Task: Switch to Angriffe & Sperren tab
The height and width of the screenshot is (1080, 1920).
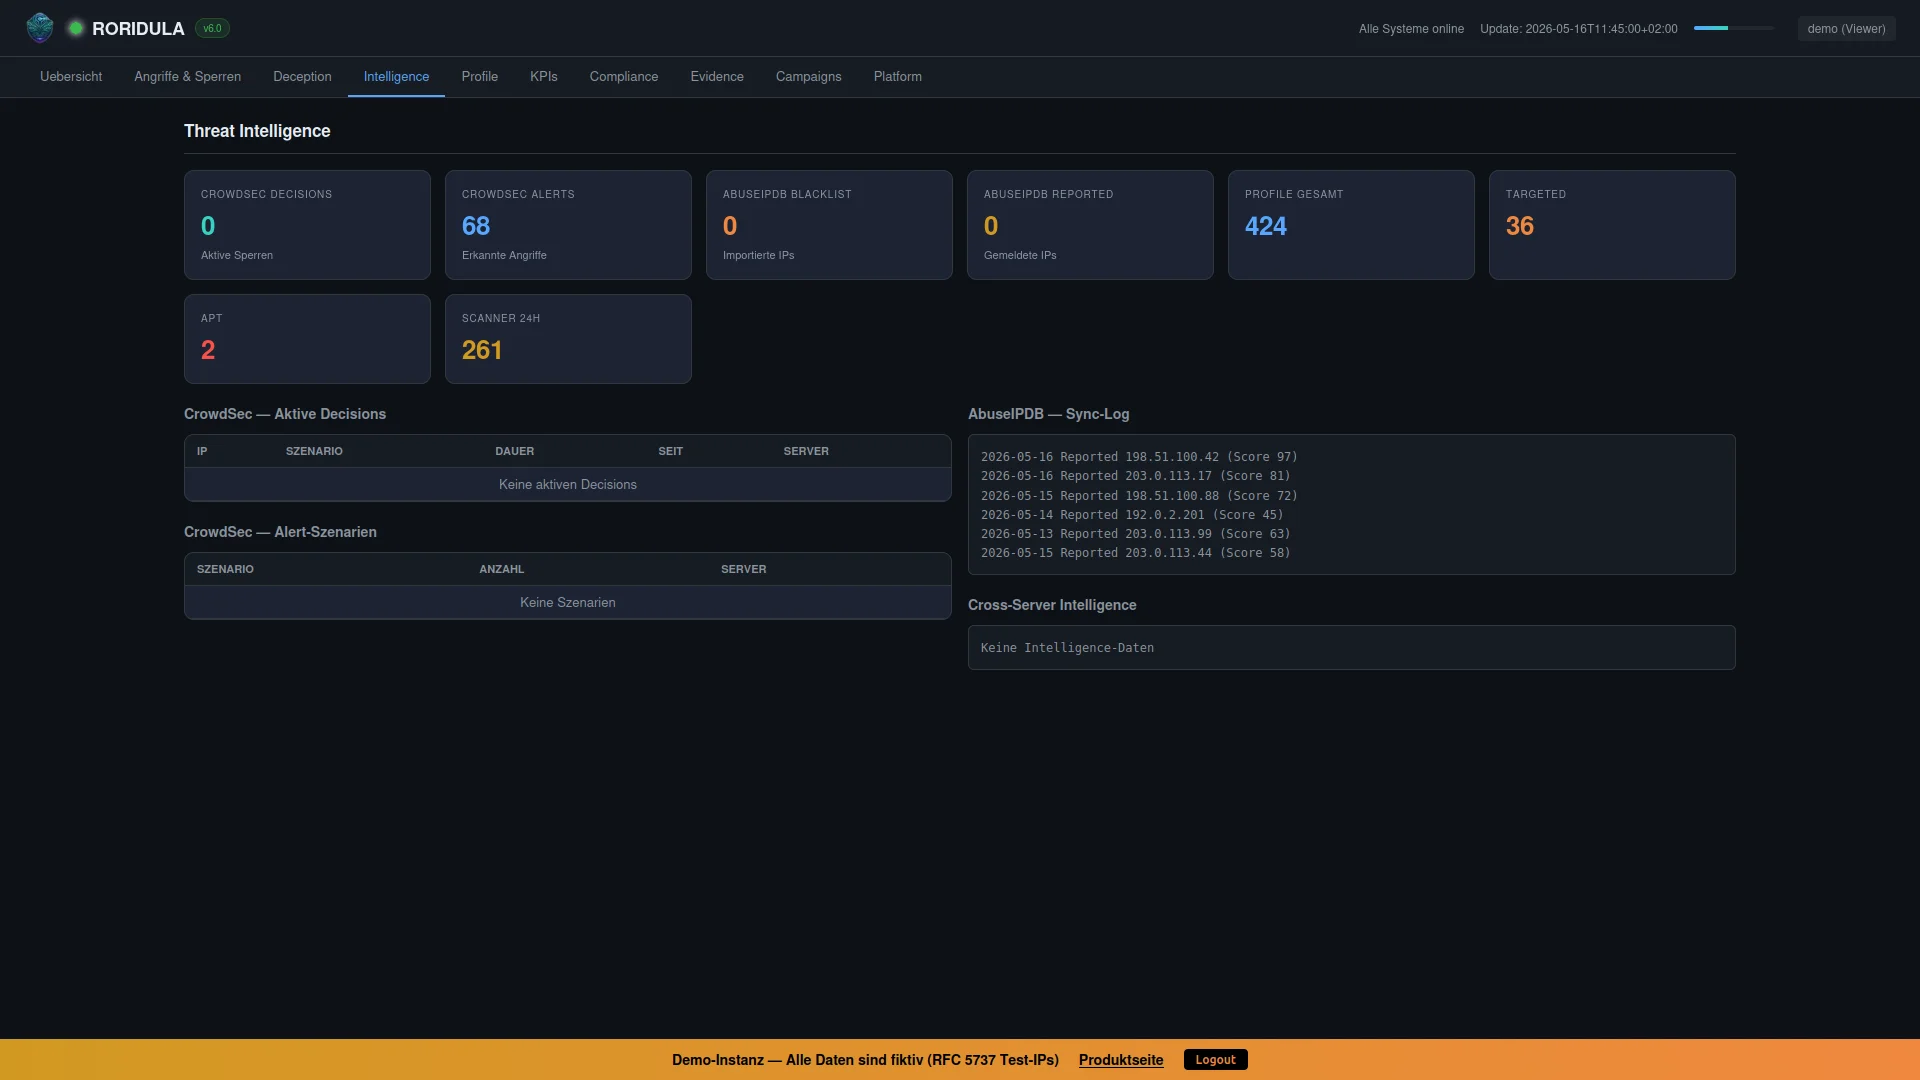Action: click(188, 77)
